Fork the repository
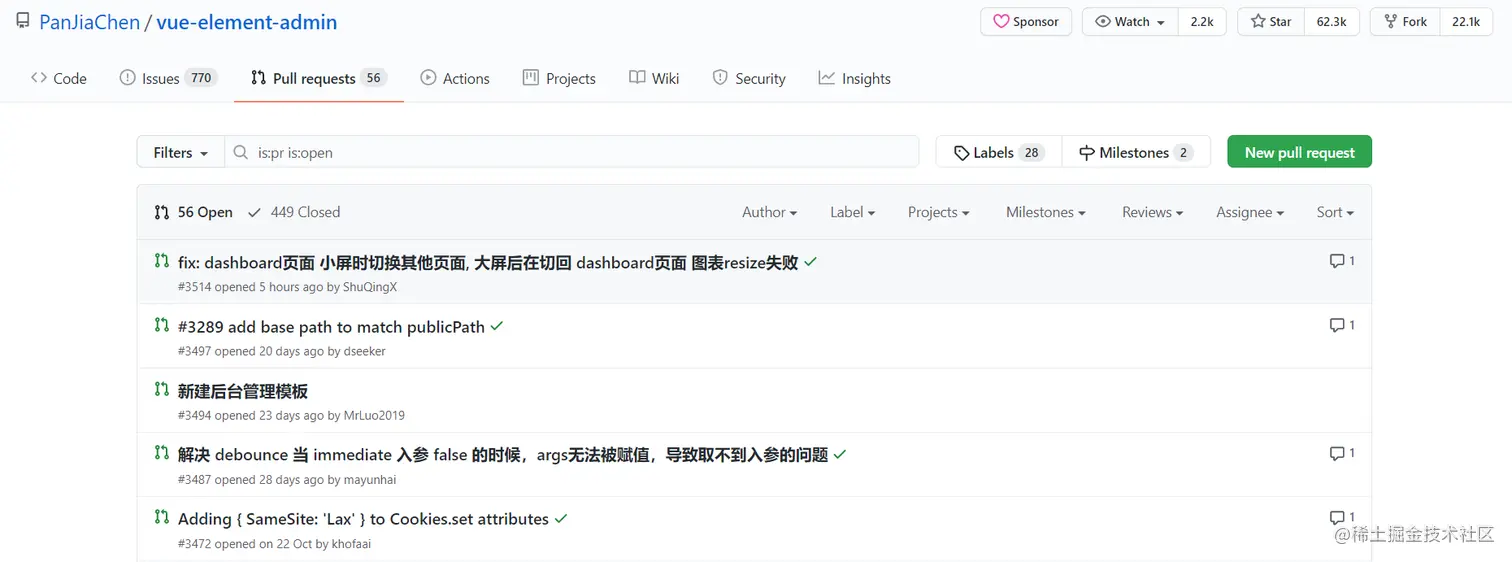 pyautogui.click(x=1404, y=22)
